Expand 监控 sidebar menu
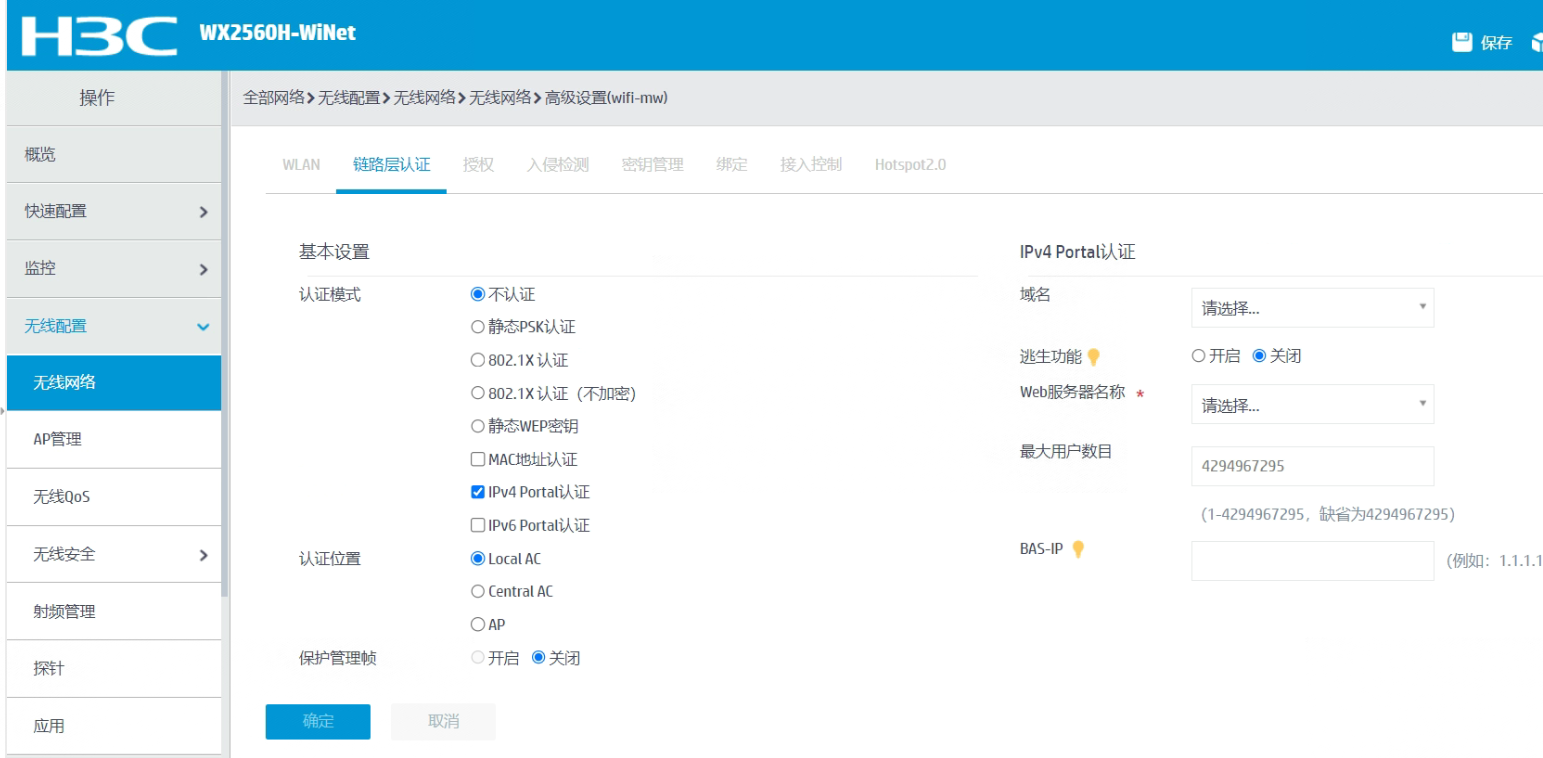Image resolution: width=1543 pixels, height=758 pixels. pyautogui.click(x=113, y=268)
